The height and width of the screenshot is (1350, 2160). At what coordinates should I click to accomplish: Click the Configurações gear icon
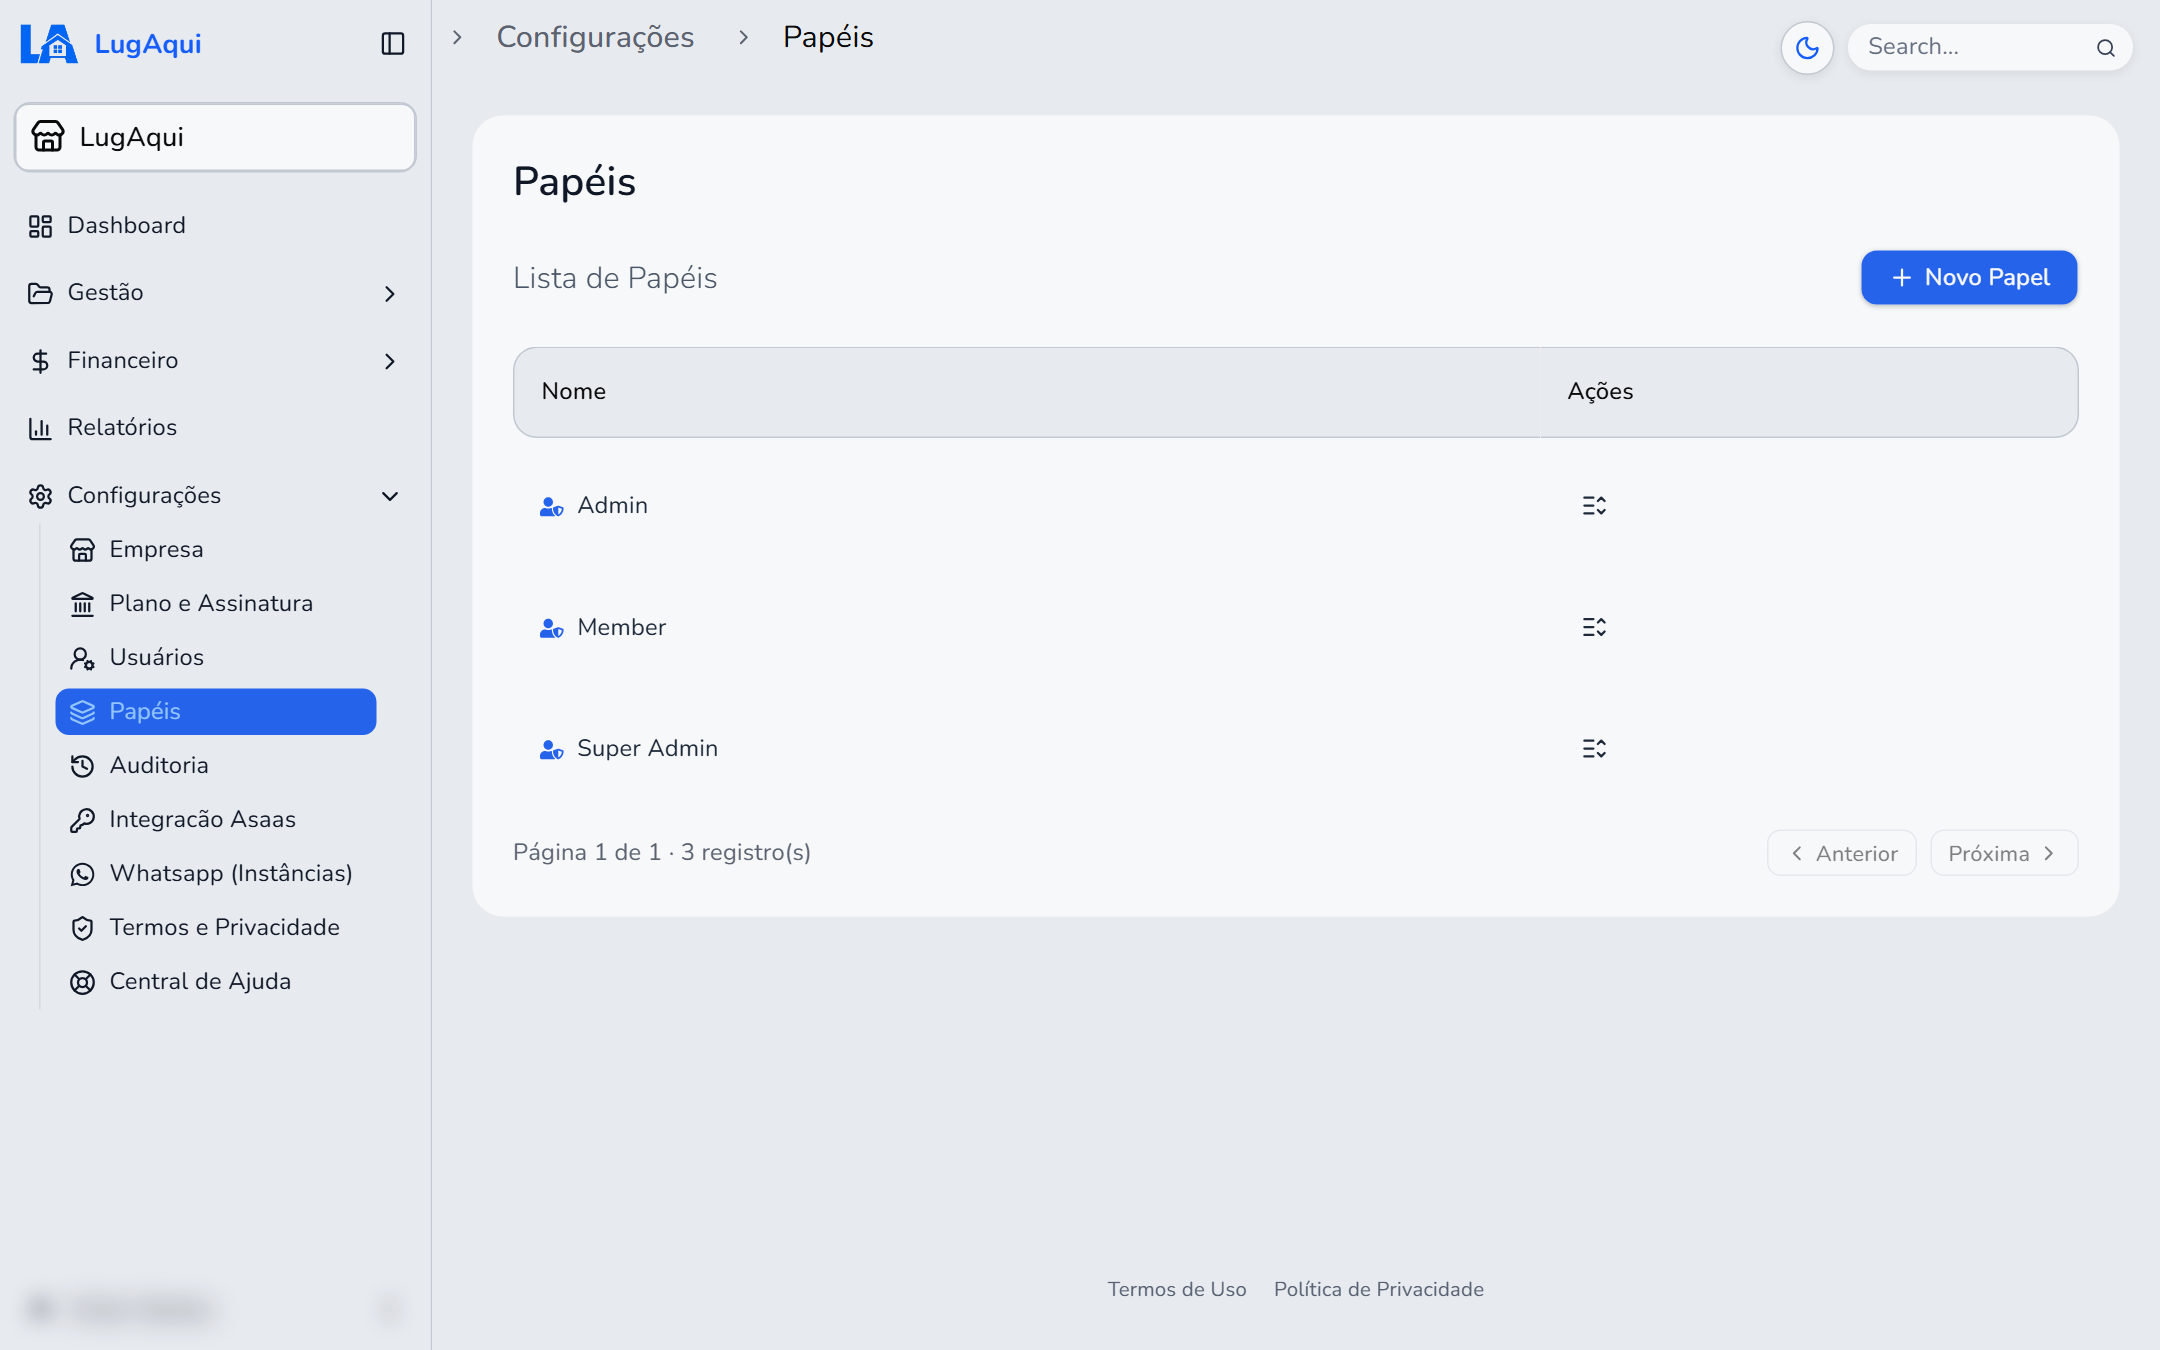click(x=40, y=496)
